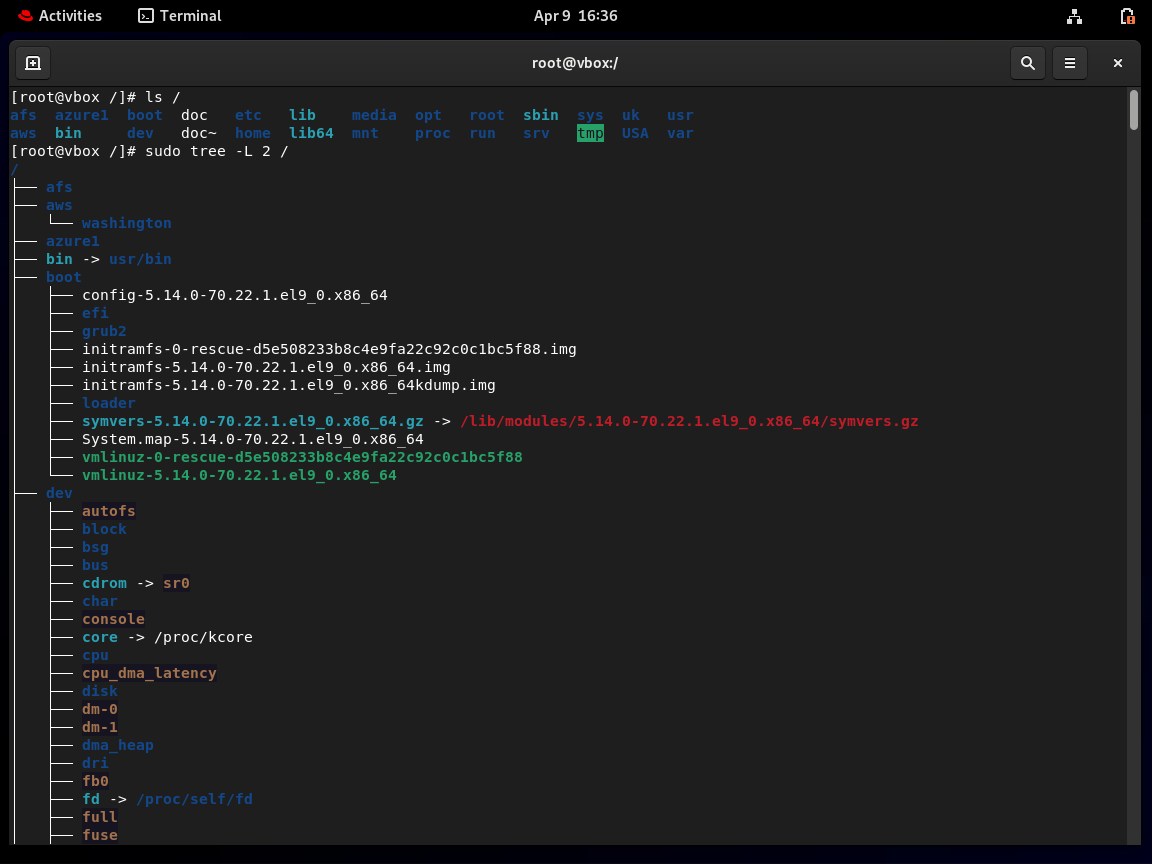Click the 'fuse' device entry
The height and width of the screenshot is (864, 1152).
tap(99, 835)
